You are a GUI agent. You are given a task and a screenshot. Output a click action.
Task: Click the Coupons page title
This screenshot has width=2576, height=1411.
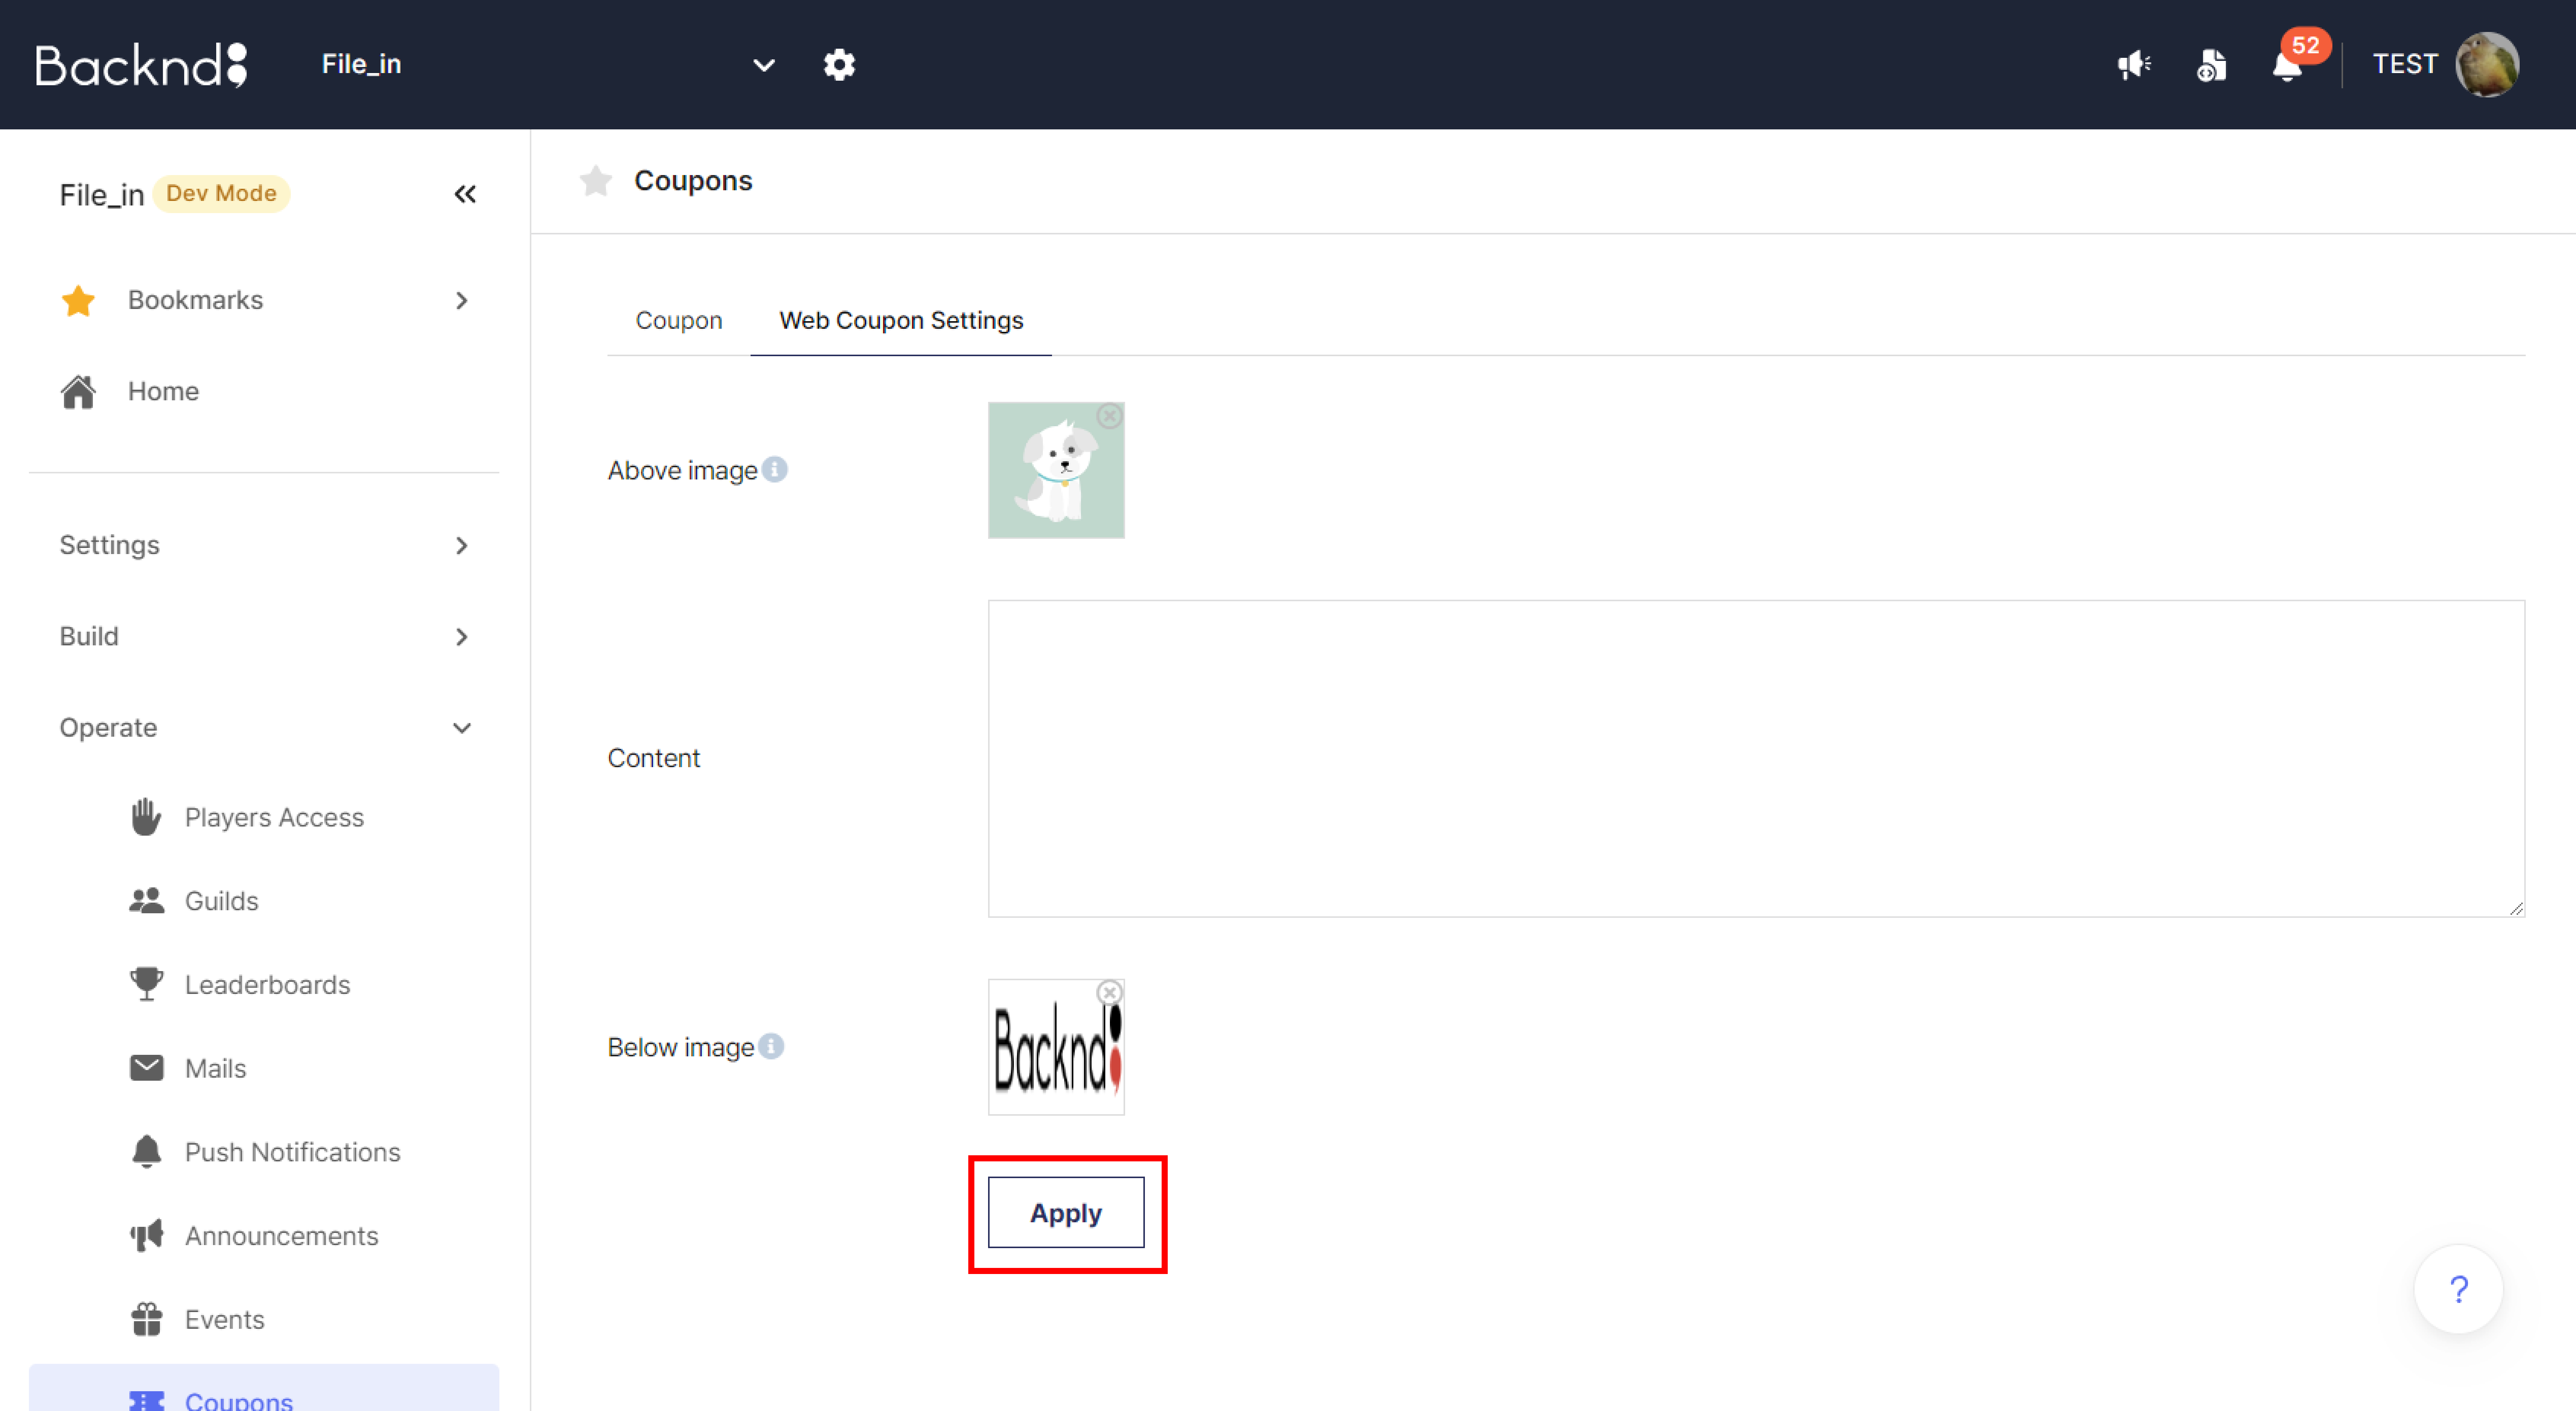pyautogui.click(x=693, y=181)
